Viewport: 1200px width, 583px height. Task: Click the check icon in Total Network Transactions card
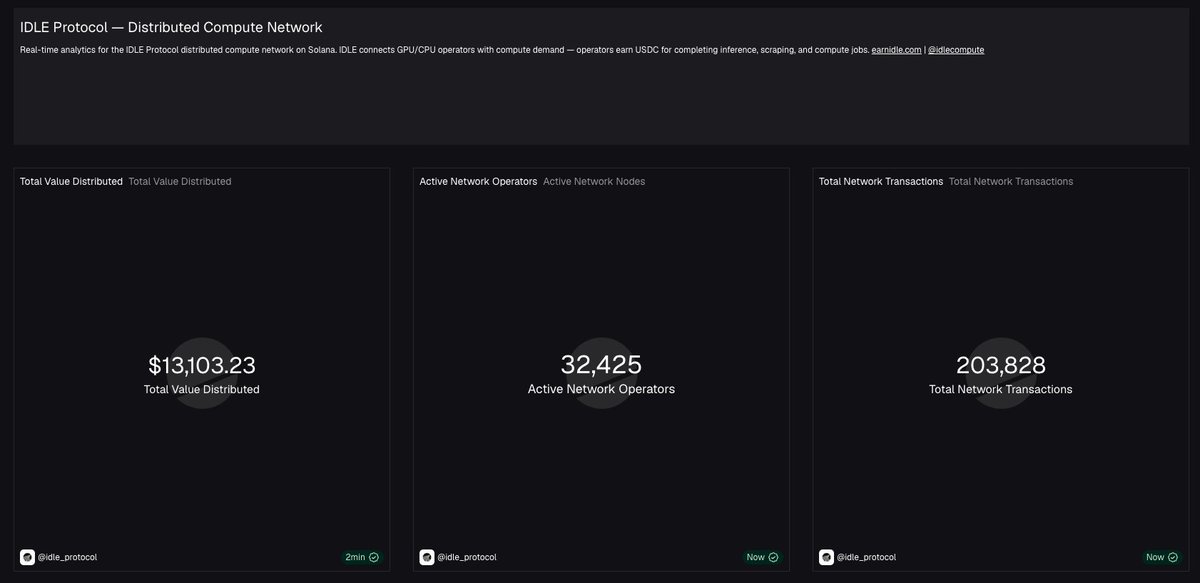coord(1172,557)
